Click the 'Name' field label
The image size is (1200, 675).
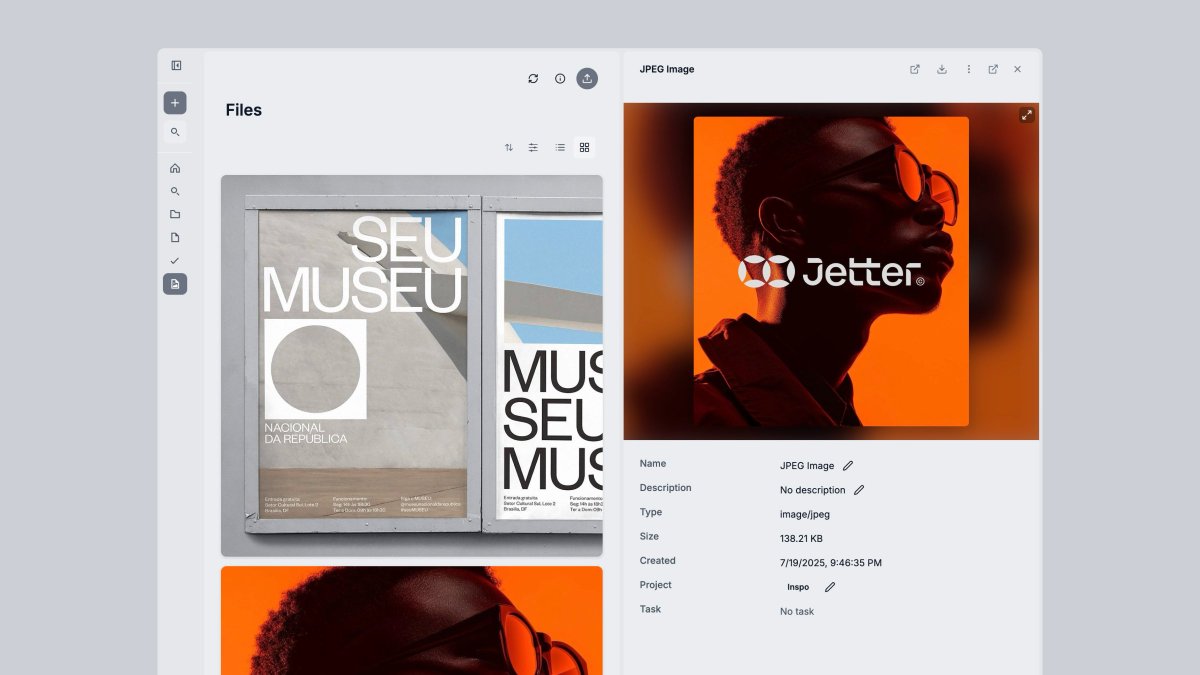pos(653,463)
